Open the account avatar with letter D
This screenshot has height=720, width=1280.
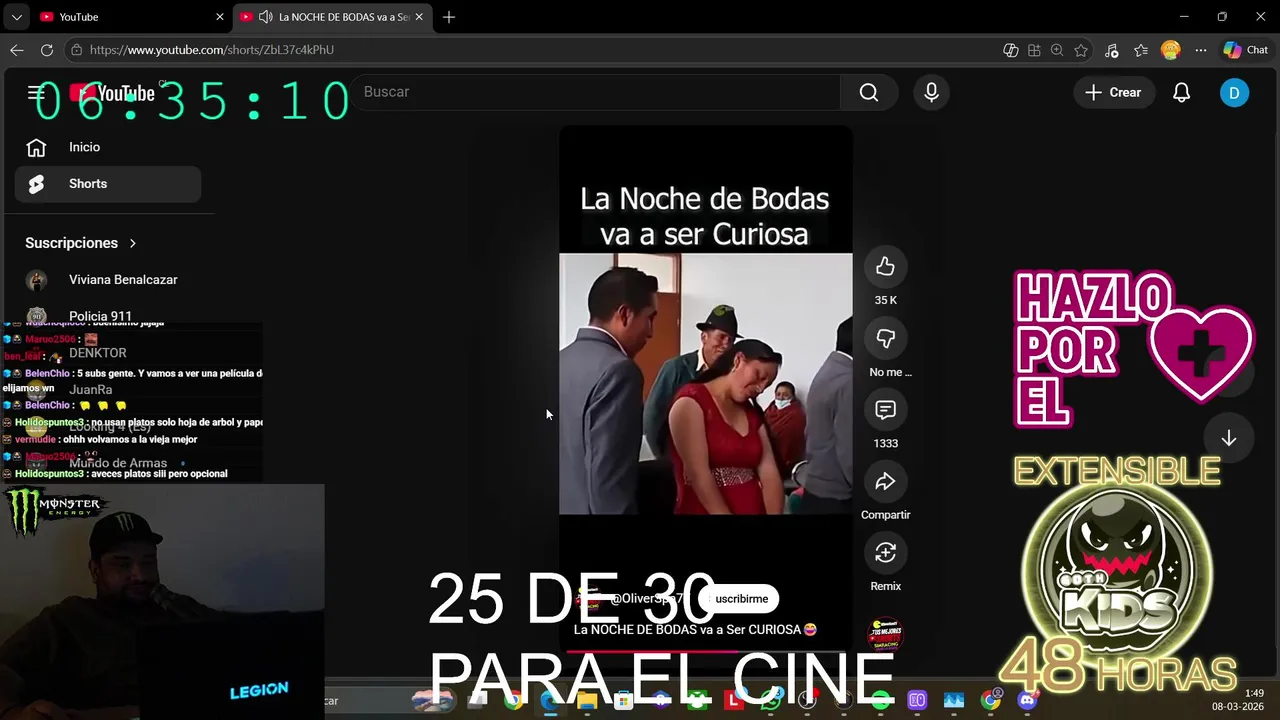point(1234,92)
